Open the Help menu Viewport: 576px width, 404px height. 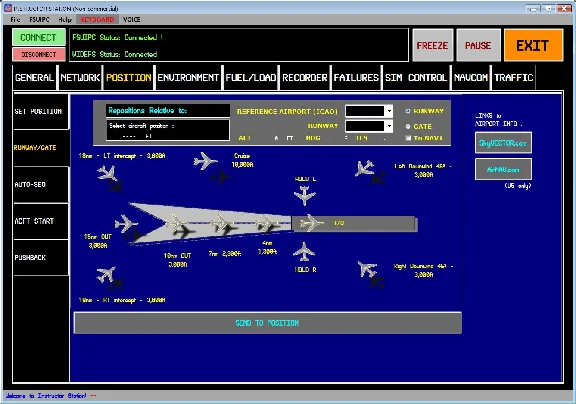[65, 19]
